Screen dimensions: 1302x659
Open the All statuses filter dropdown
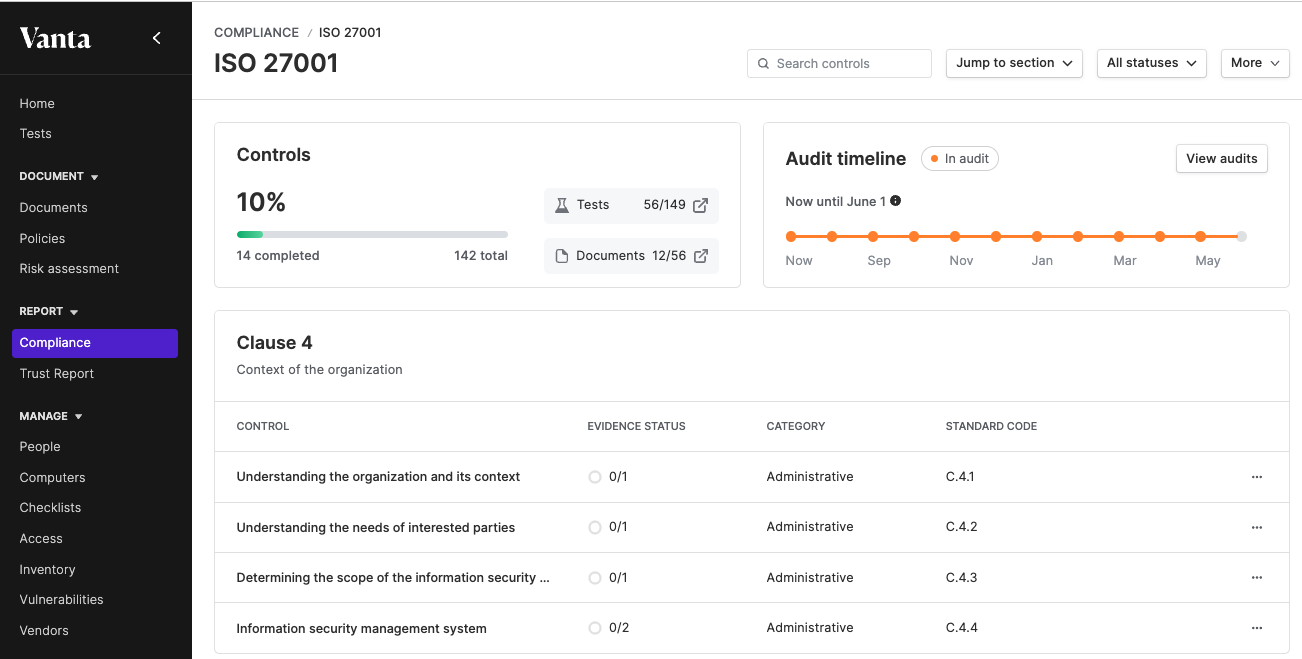tap(1152, 63)
